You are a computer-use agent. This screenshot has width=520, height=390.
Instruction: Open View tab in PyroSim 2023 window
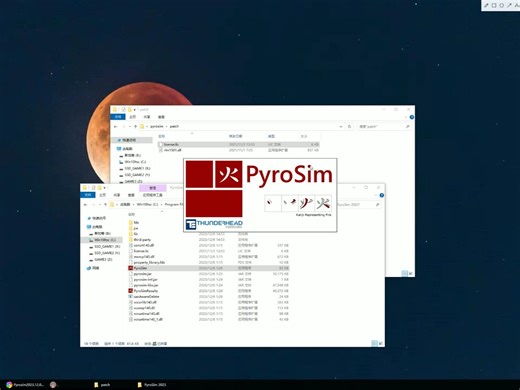[131, 195]
